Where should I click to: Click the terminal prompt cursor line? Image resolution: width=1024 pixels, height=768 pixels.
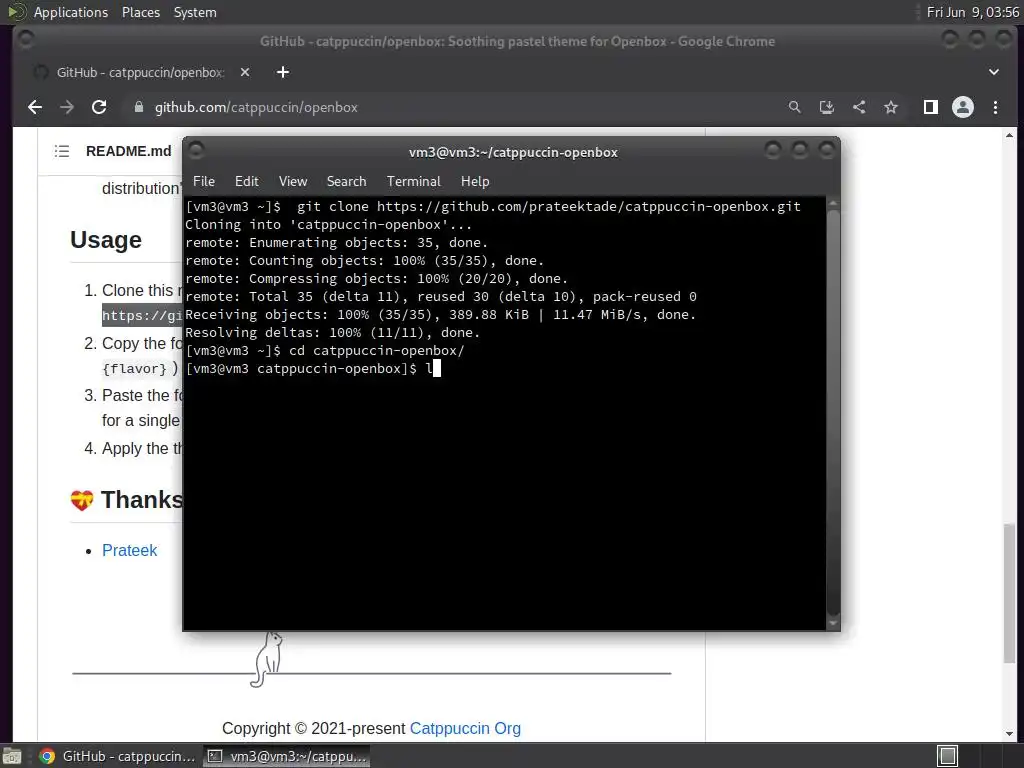313,368
